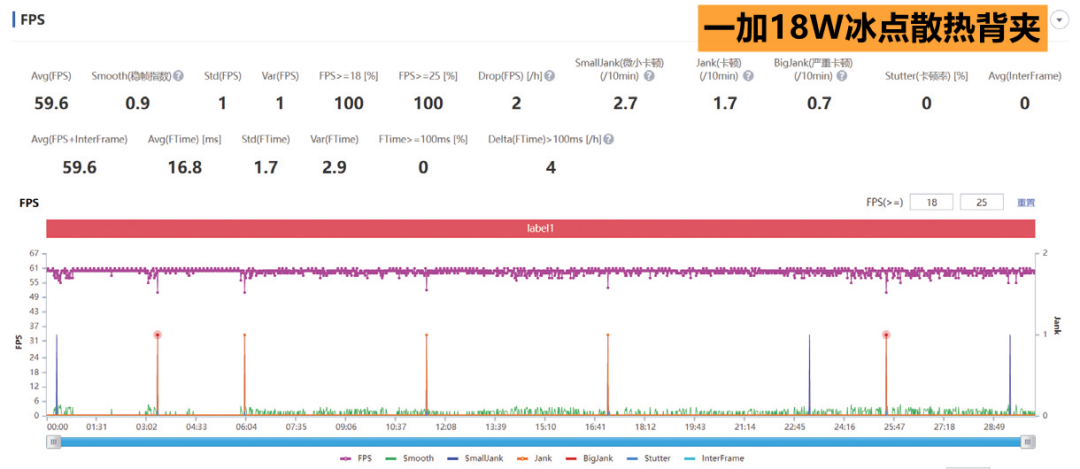Click help icon next to Drop(FPS) [/h]
1080x469 pixels.
[x=550, y=76]
